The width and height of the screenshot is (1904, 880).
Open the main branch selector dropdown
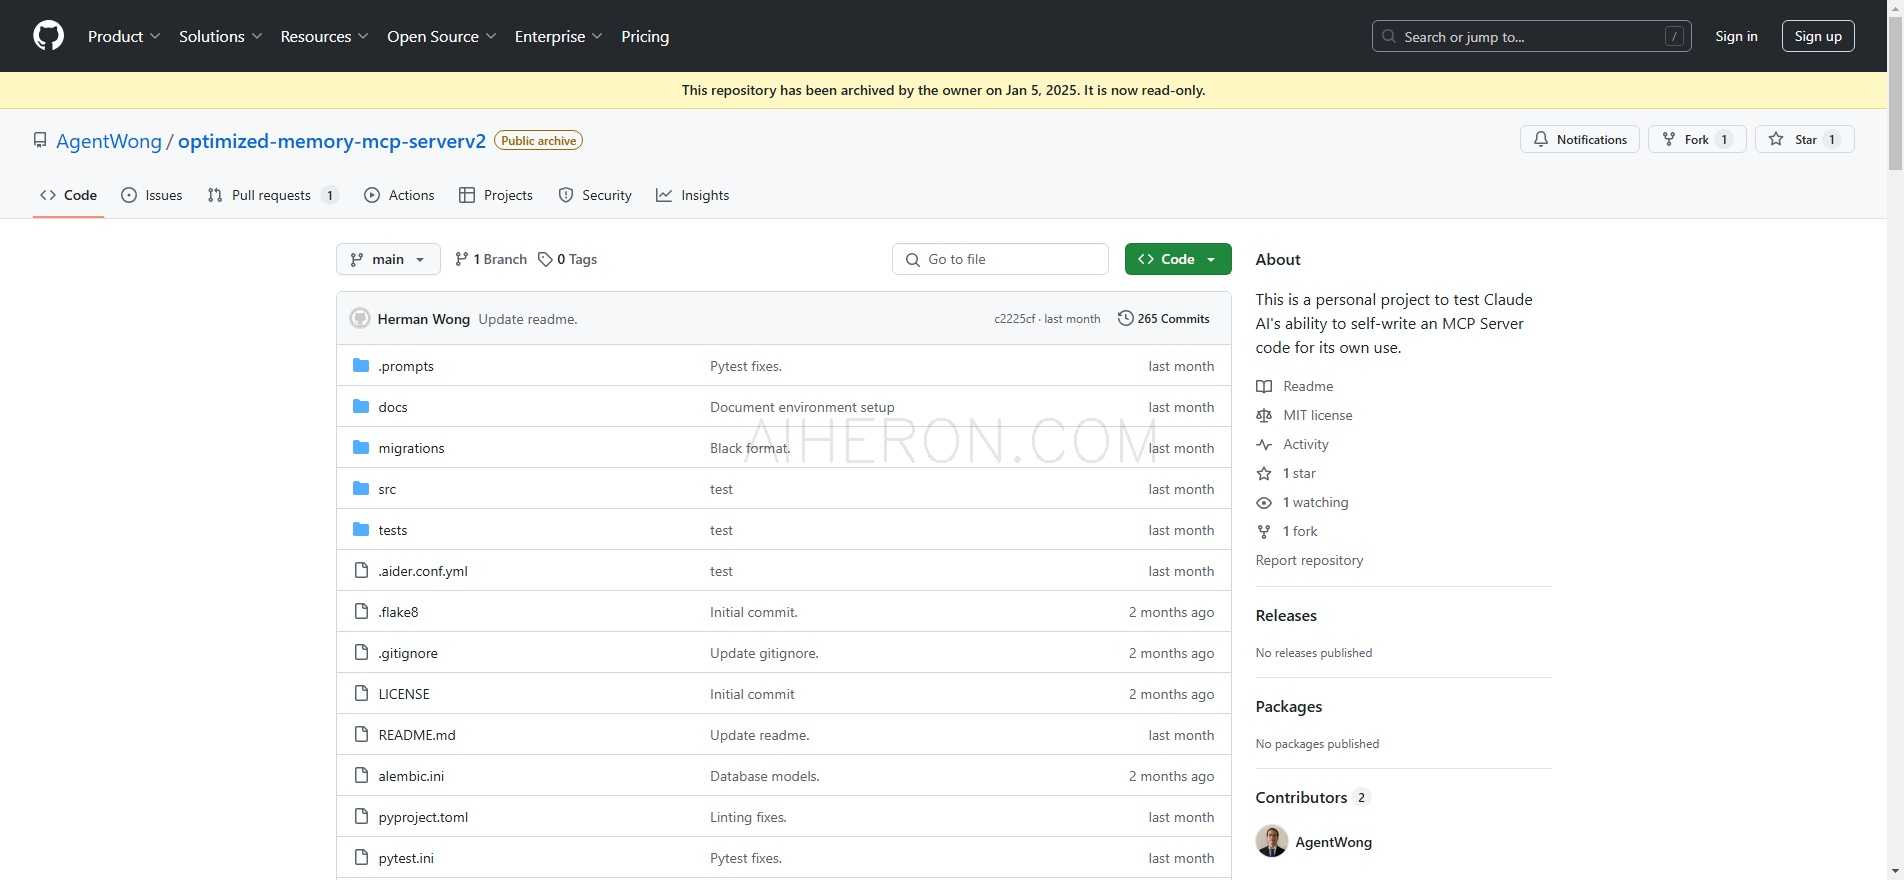(388, 259)
